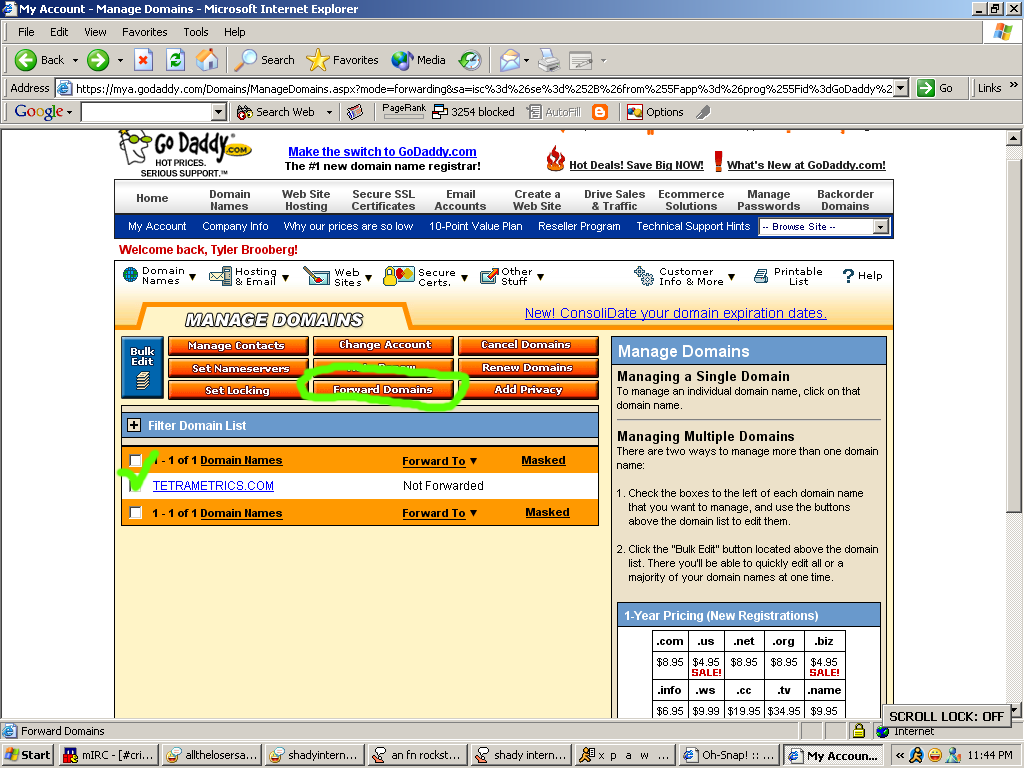
Task: Select the Backorder Domains nav tab
Action: tap(845, 200)
